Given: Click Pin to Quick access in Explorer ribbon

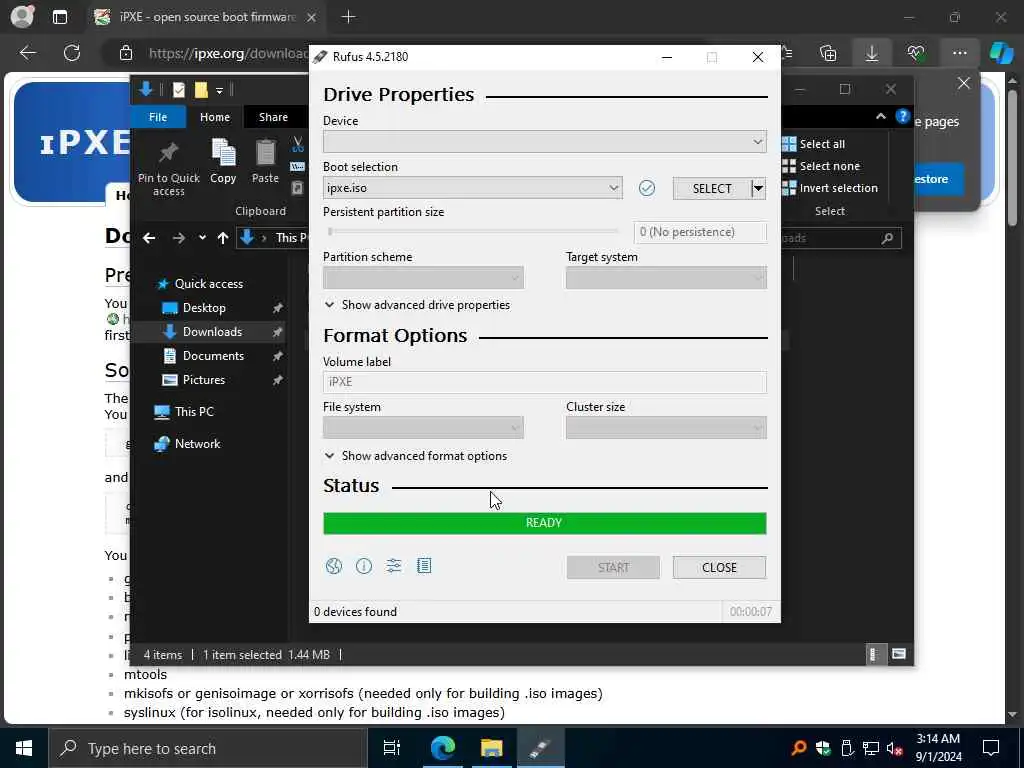Looking at the screenshot, I should click(x=168, y=168).
